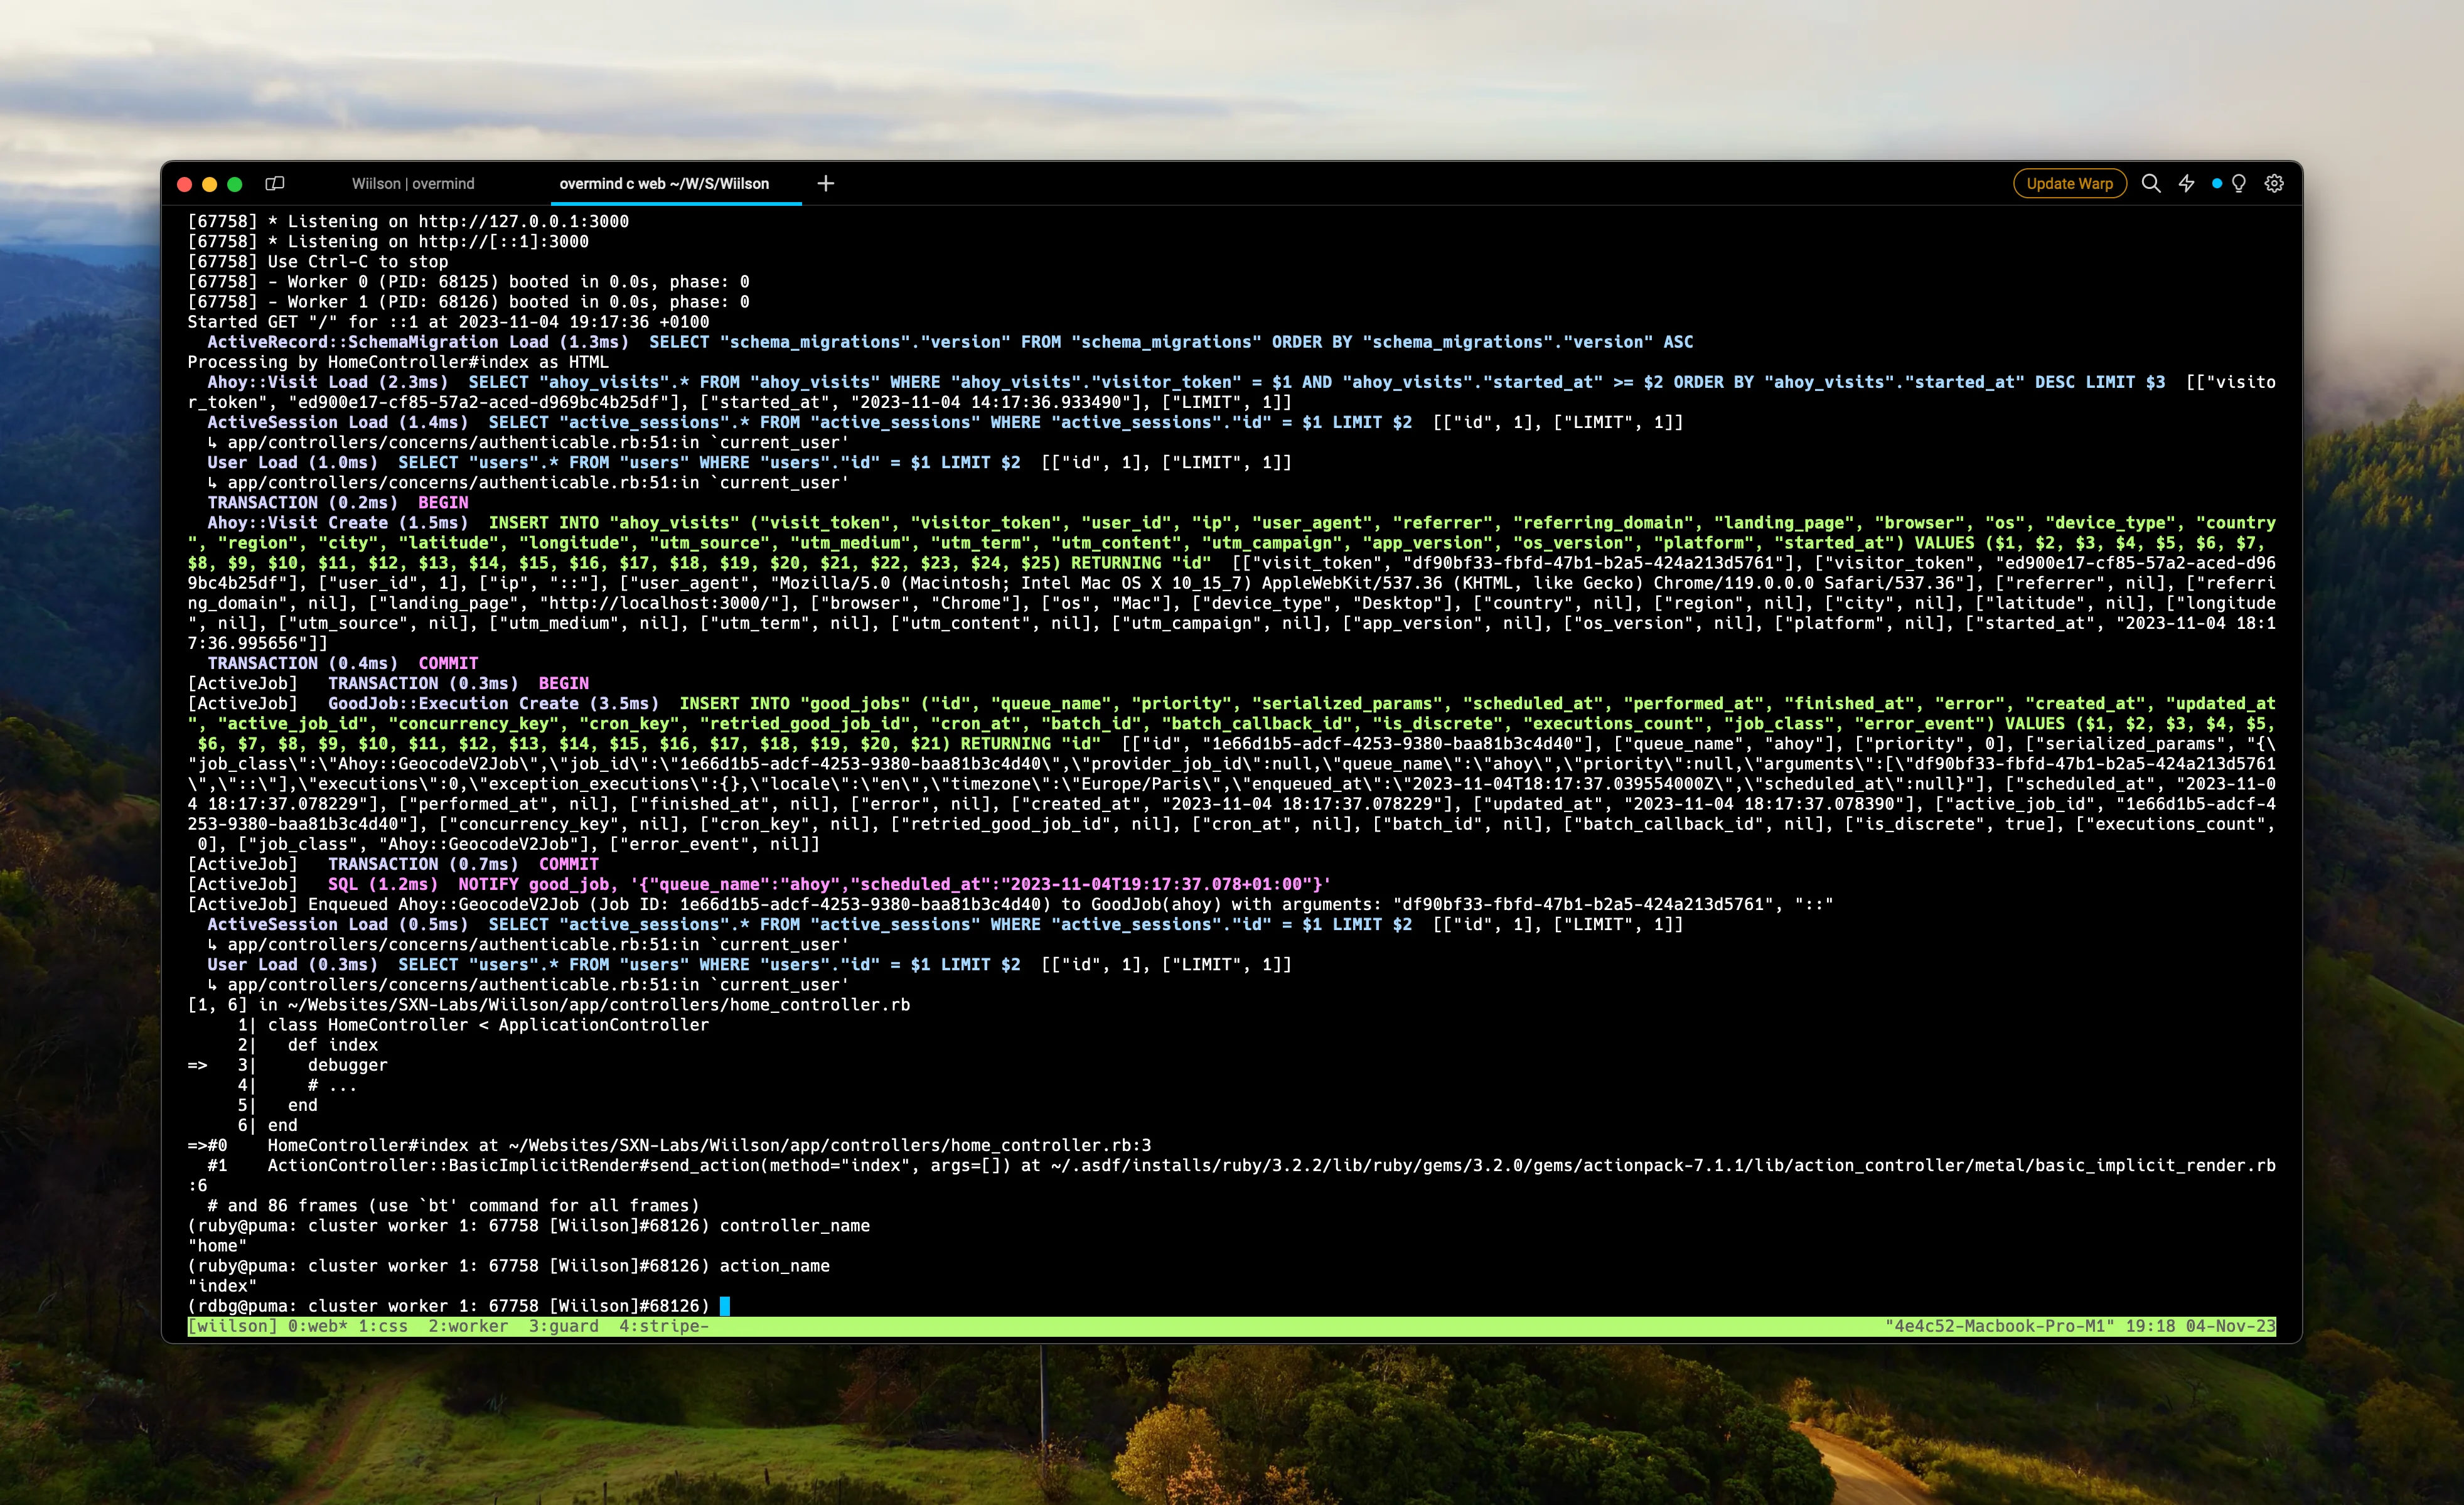Select tmux window 2:worker in status bar

tap(468, 1326)
